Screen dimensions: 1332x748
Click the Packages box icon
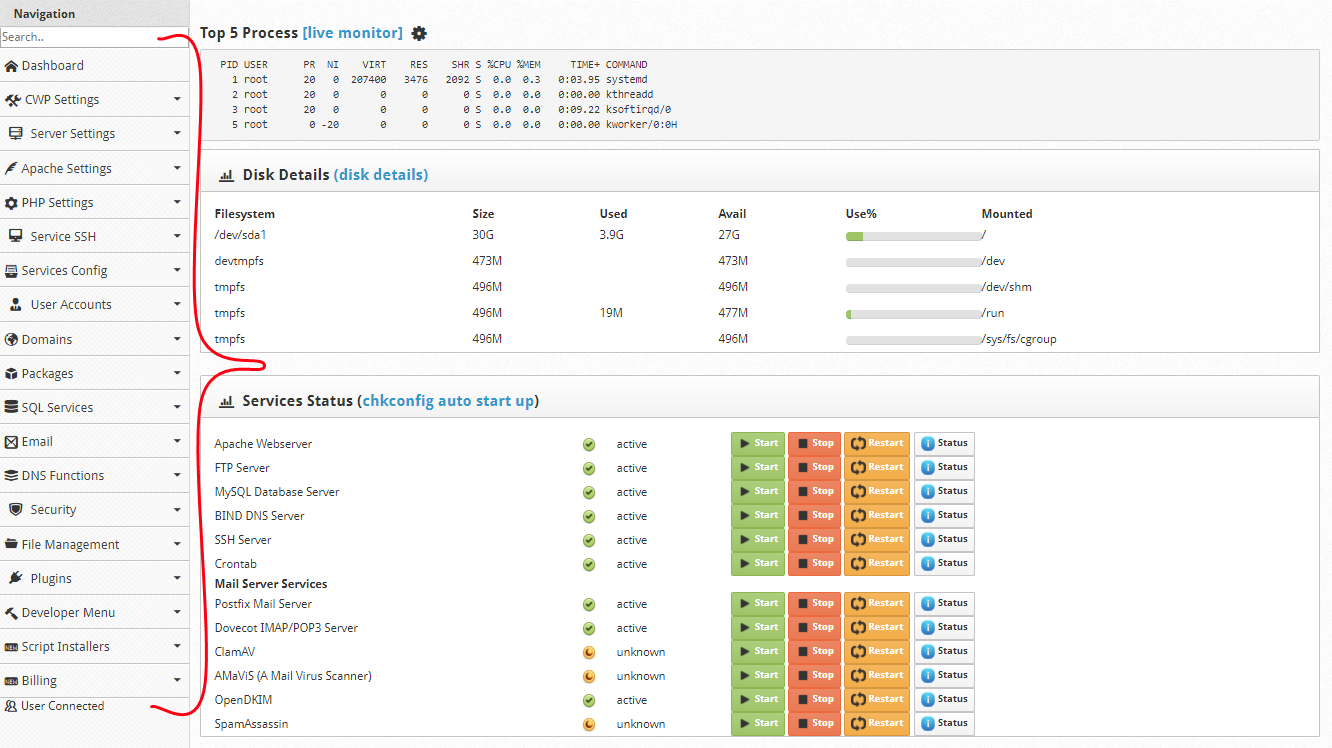coord(11,373)
